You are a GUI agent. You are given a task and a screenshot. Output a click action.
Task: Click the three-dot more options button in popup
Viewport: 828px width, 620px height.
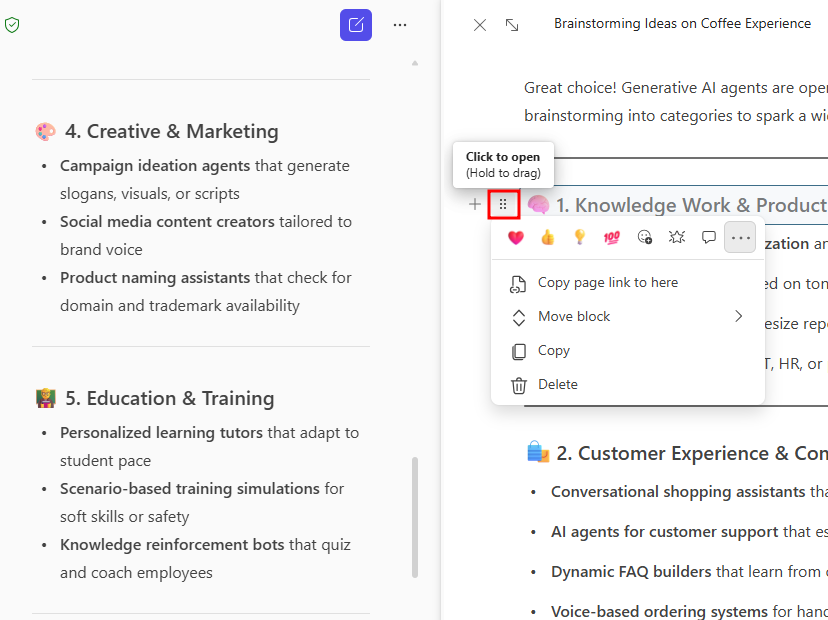tap(740, 238)
